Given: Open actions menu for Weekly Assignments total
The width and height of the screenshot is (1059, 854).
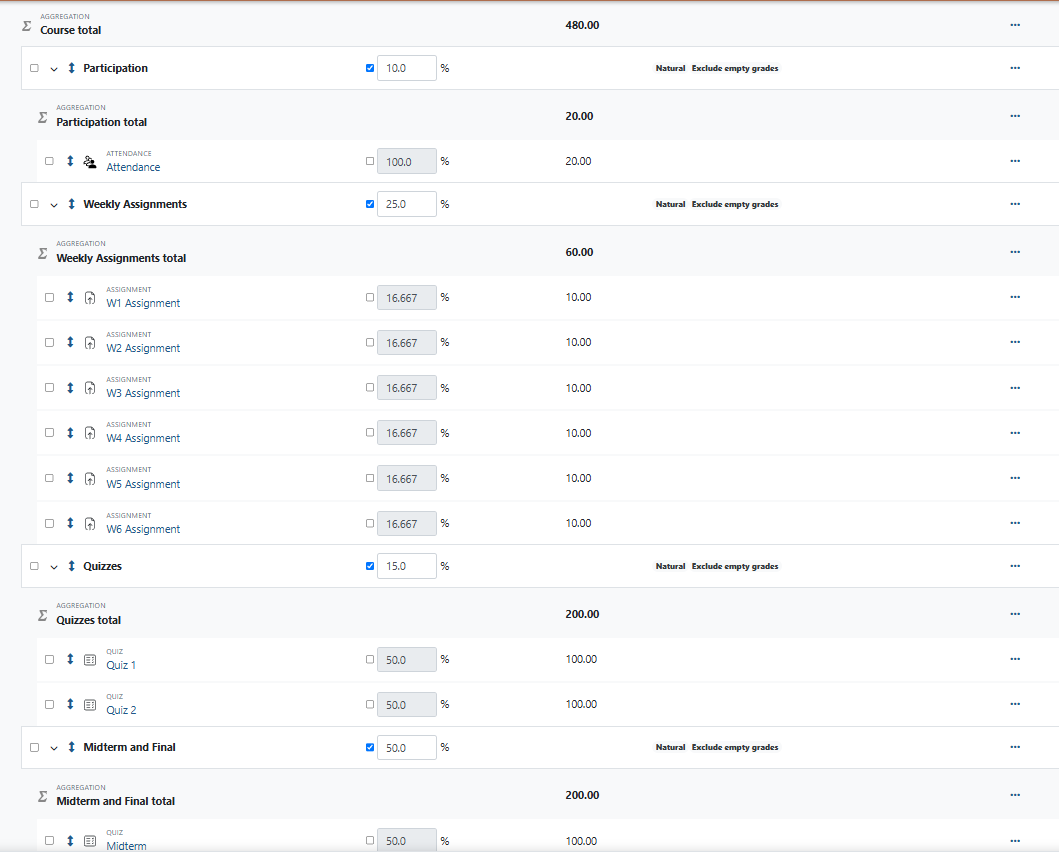Looking at the screenshot, I should (1015, 252).
